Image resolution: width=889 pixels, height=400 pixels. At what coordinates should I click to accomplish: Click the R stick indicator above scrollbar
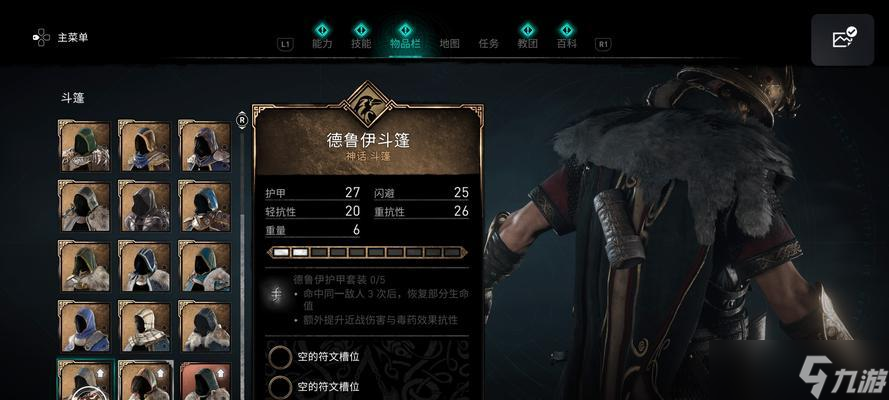click(242, 120)
